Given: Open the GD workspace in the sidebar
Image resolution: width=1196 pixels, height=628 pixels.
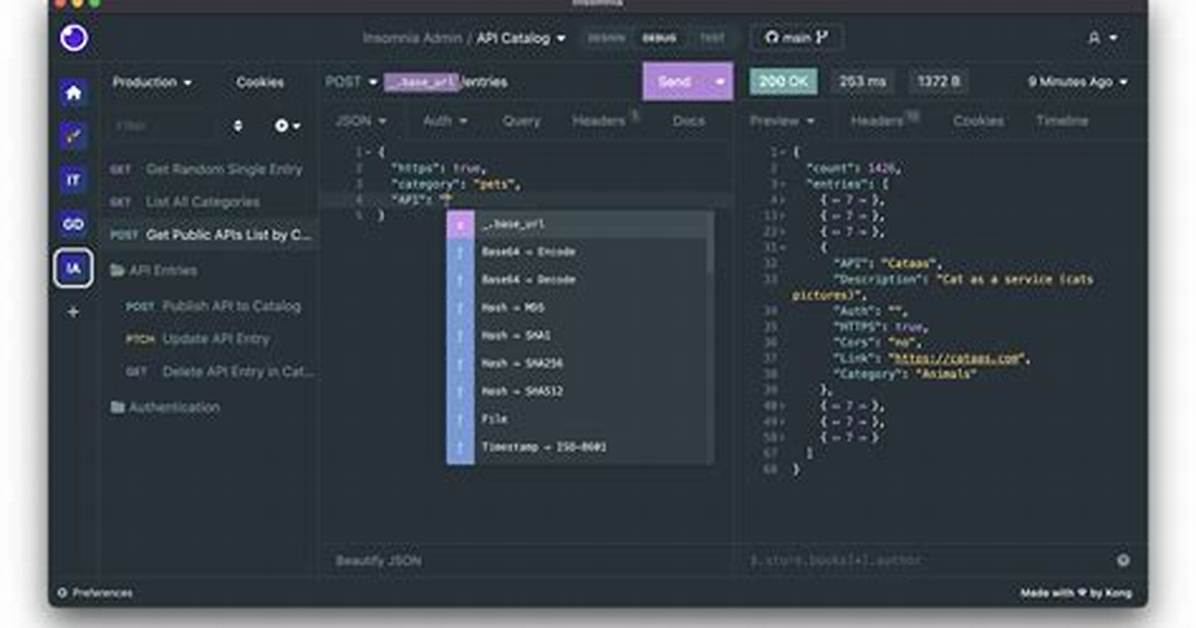Looking at the screenshot, I should point(73,224).
